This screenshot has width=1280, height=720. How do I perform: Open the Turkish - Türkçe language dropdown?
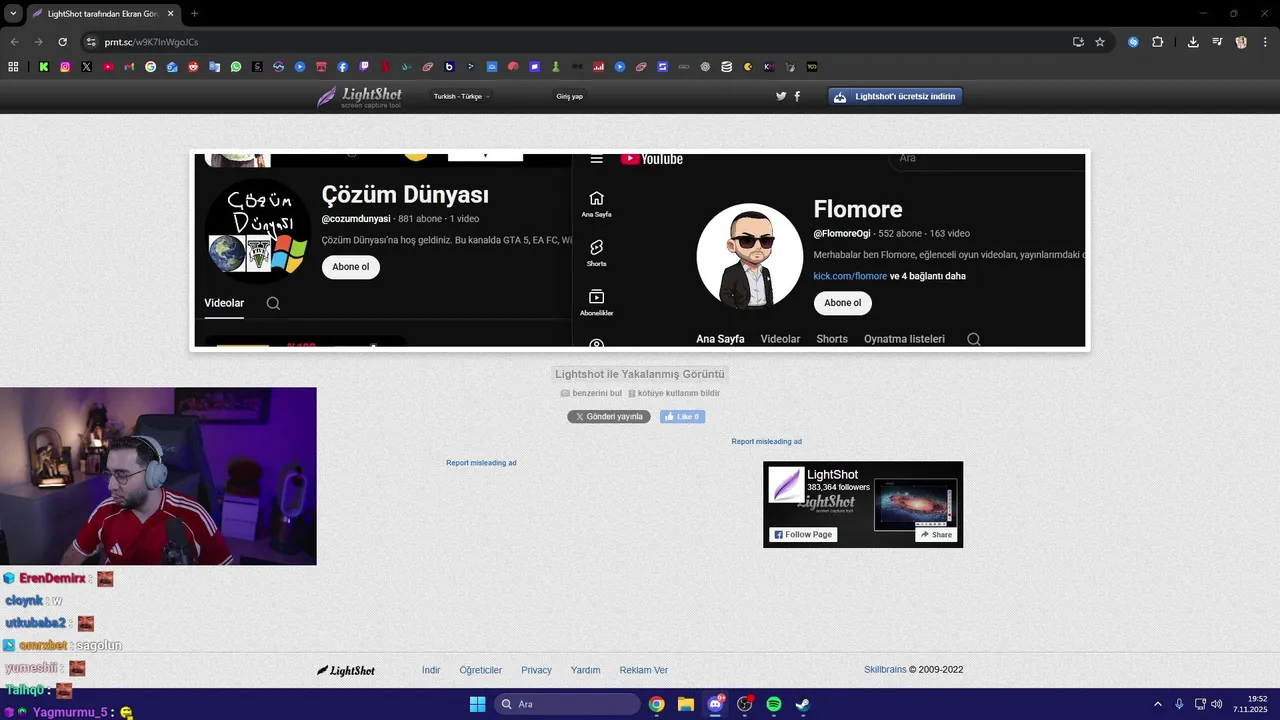pyautogui.click(x=461, y=96)
